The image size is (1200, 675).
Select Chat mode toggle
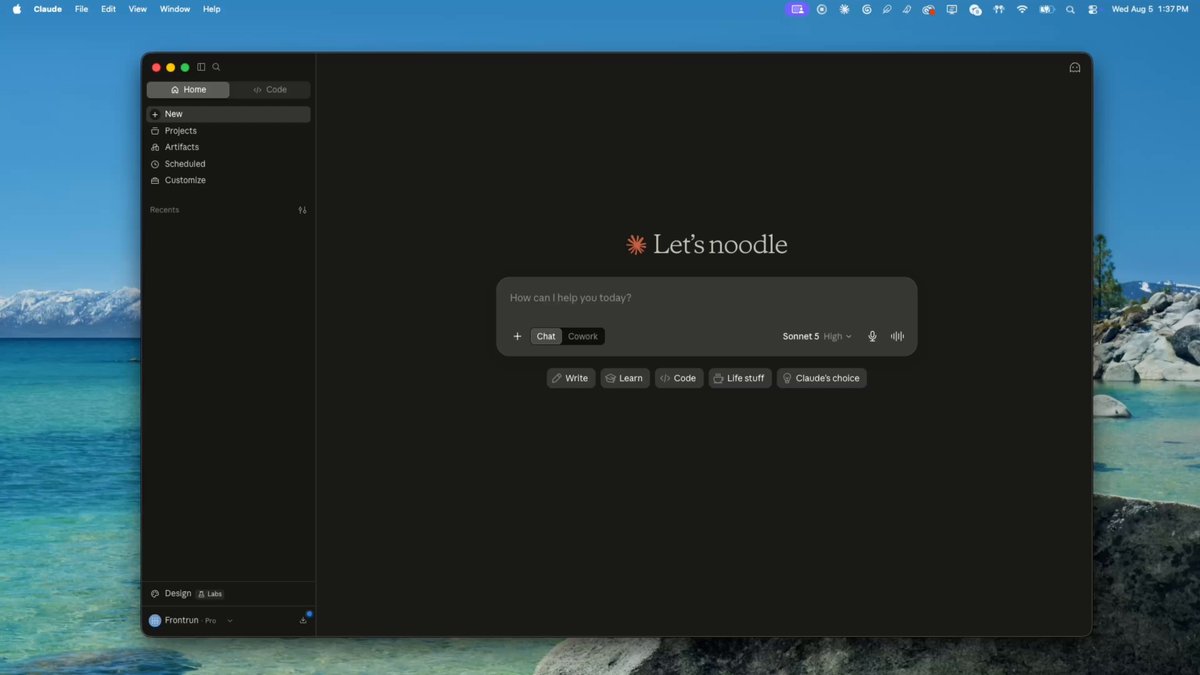[x=546, y=336]
